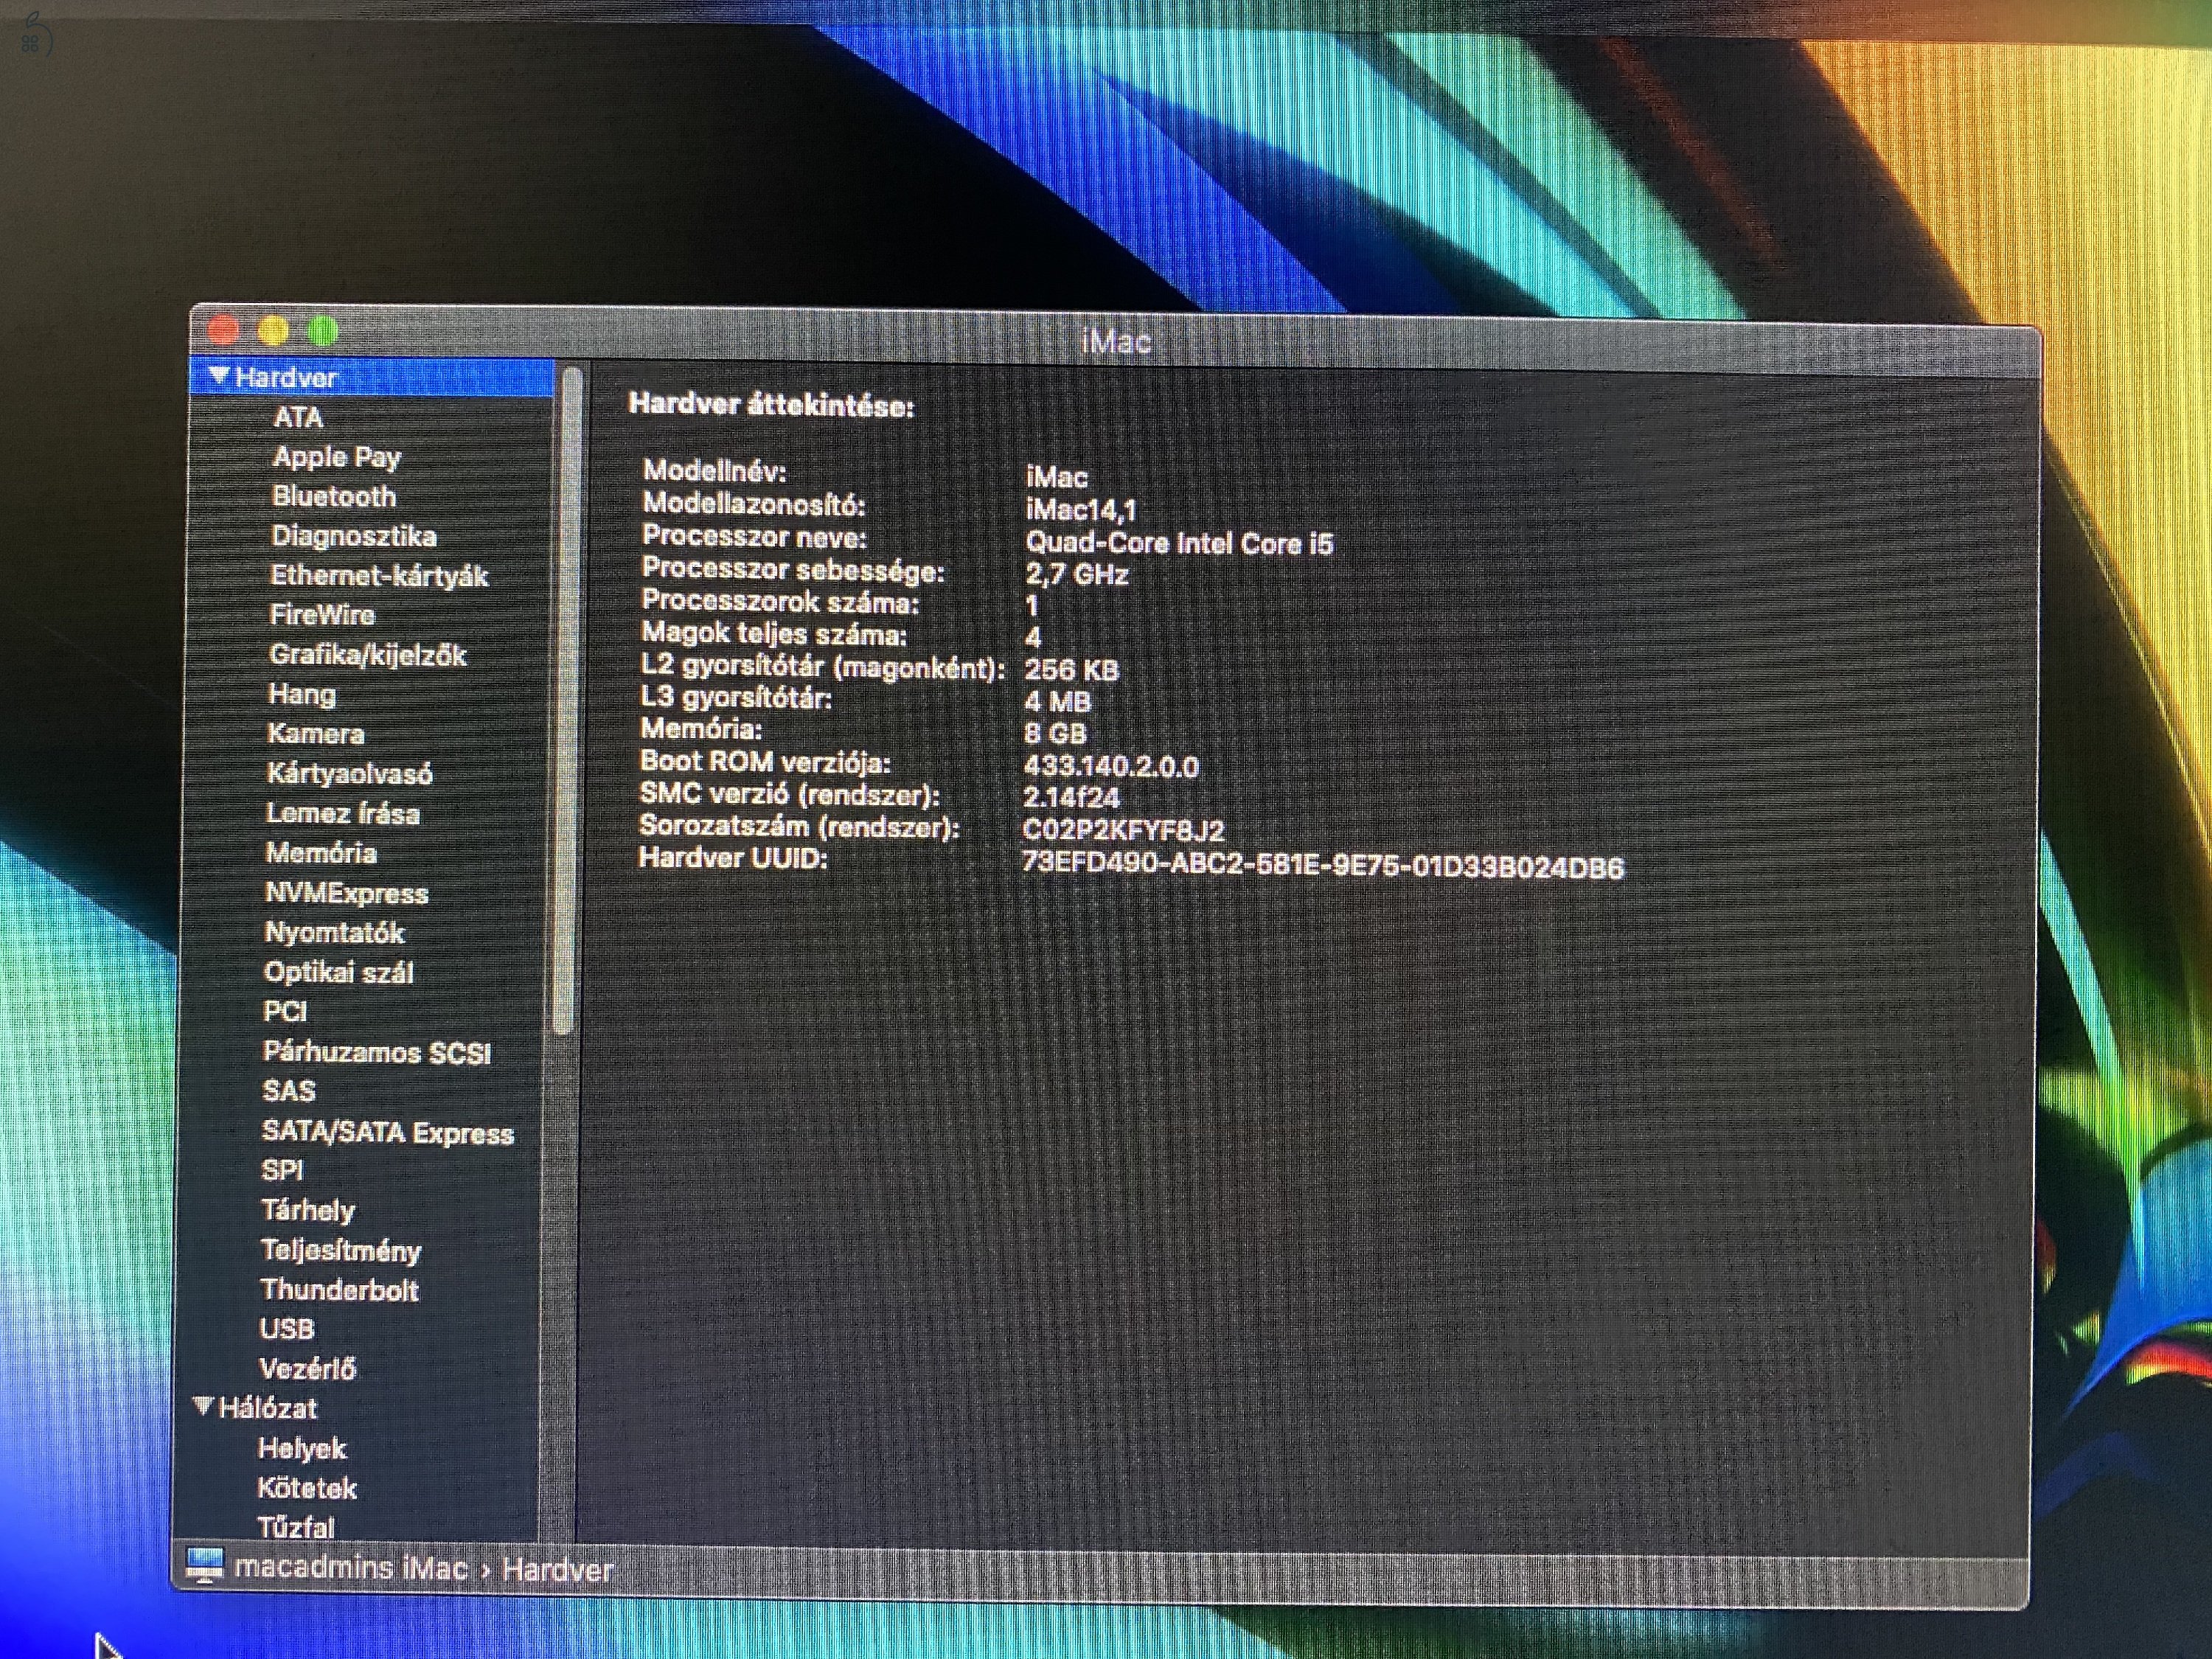2212x1659 pixels.
Task: Select Kötetek under Hálózat
Action: tap(307, 1488)
